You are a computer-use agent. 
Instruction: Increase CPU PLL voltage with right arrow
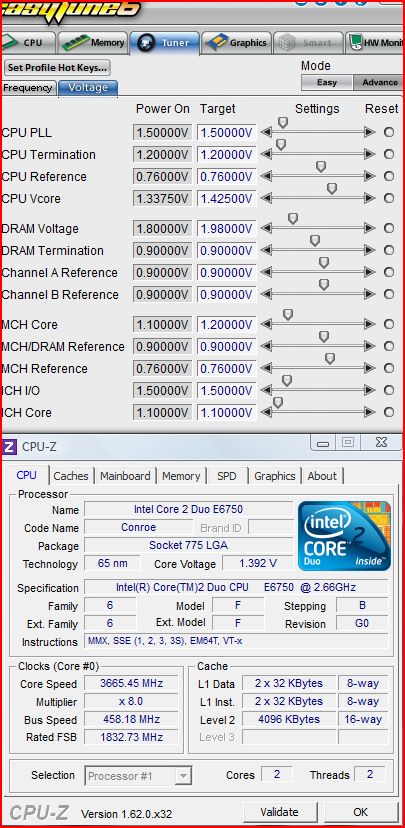click(370, 133)
